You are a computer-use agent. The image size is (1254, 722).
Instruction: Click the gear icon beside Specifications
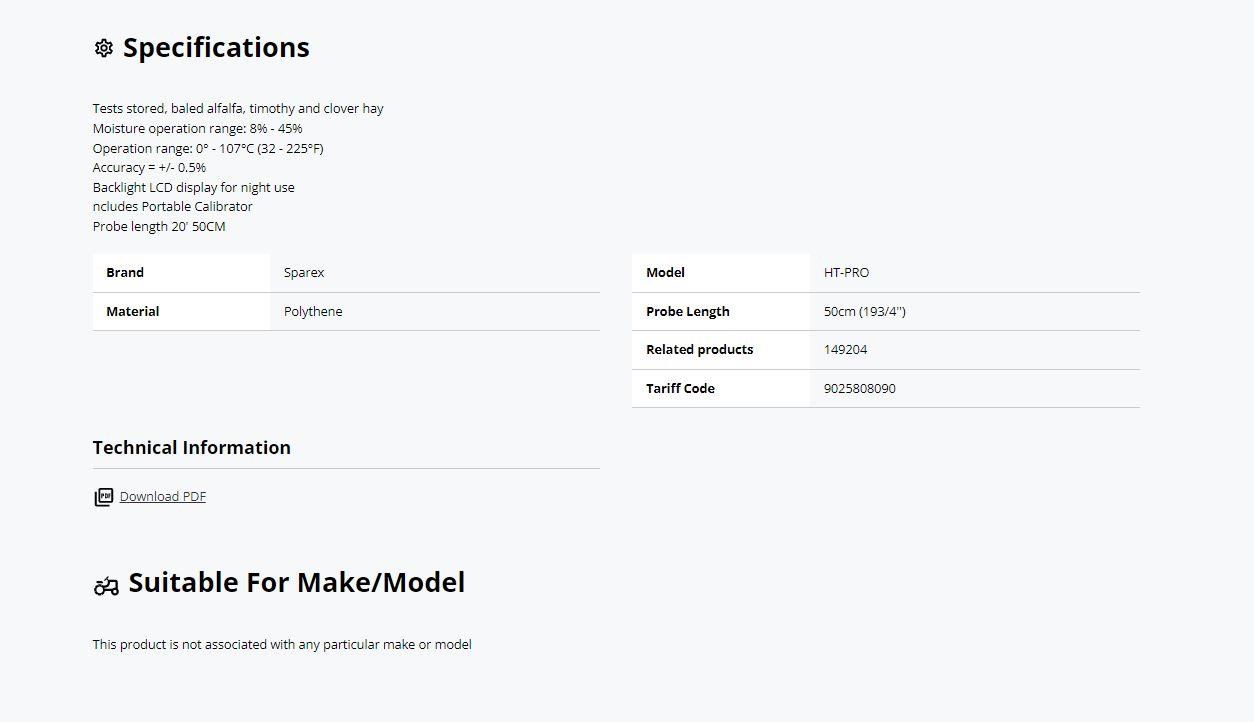tap(103, 48)
